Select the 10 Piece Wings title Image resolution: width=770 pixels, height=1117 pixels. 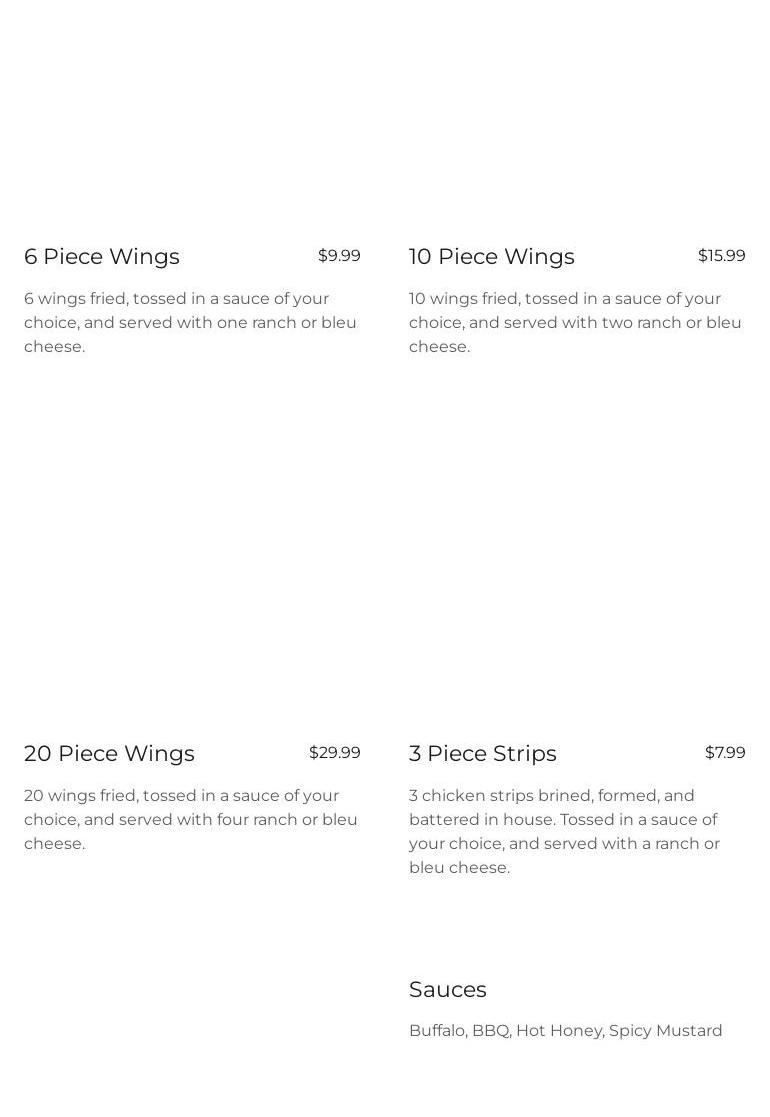(x=491, y=257)
